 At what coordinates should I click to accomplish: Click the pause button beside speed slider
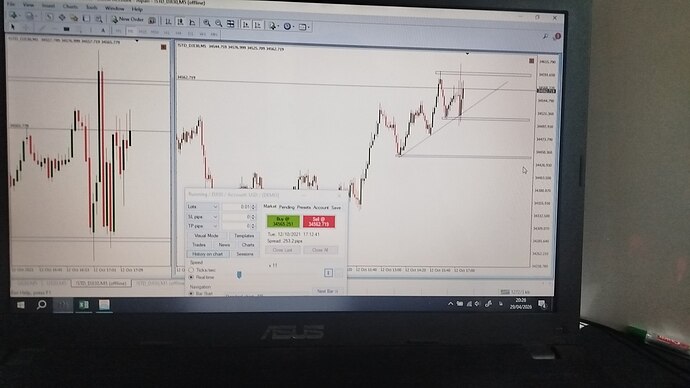(x=328, y=273)
